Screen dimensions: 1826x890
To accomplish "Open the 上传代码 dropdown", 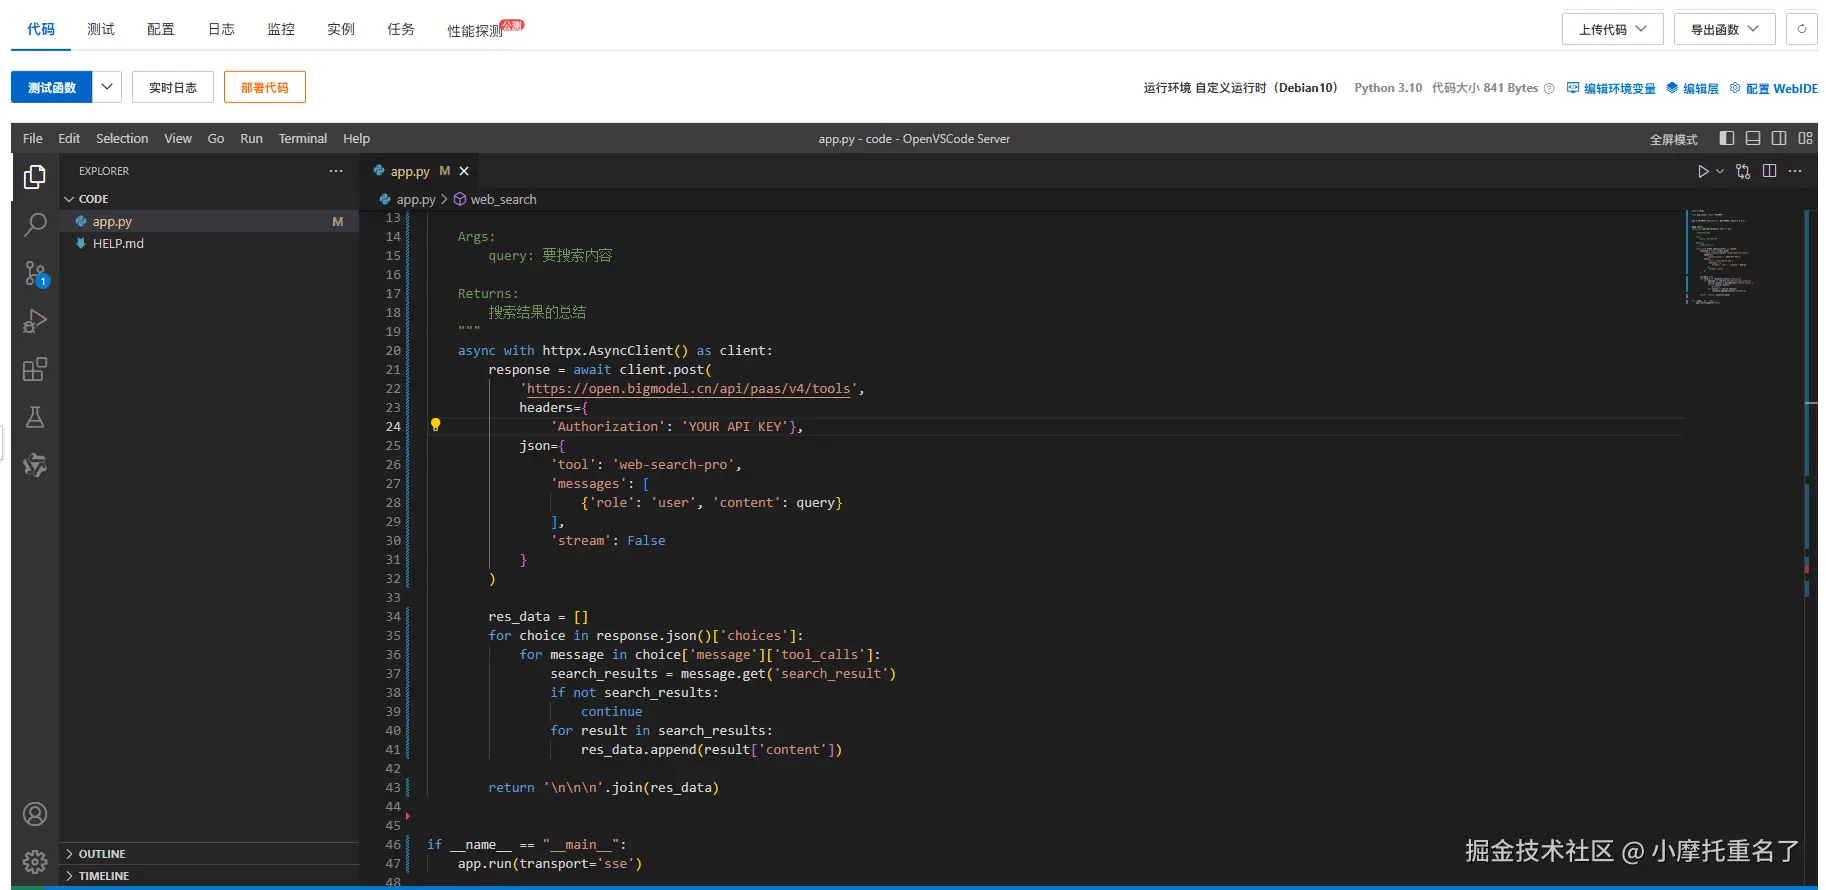I will click(1612, 29).
